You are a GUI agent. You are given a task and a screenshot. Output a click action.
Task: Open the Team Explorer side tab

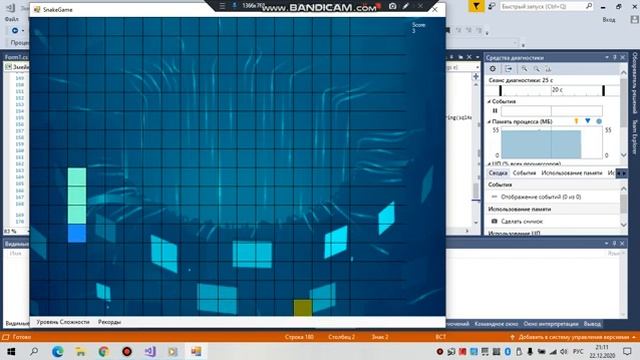(635, 136)
